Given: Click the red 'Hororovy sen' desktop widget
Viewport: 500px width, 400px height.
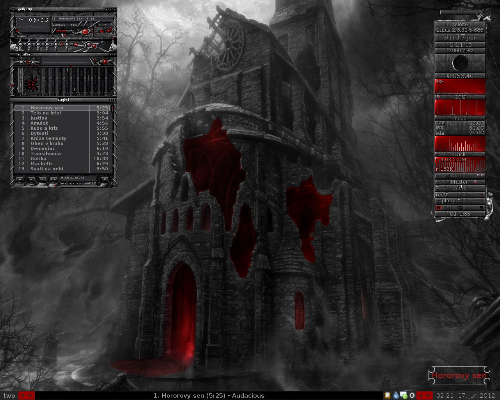Looking at the screenshot, I should (x=459, y=376).
